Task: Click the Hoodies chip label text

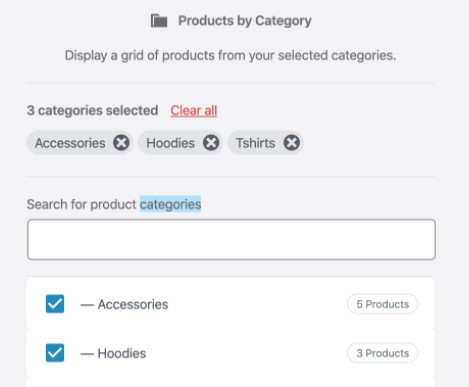Action: [170, 143]
